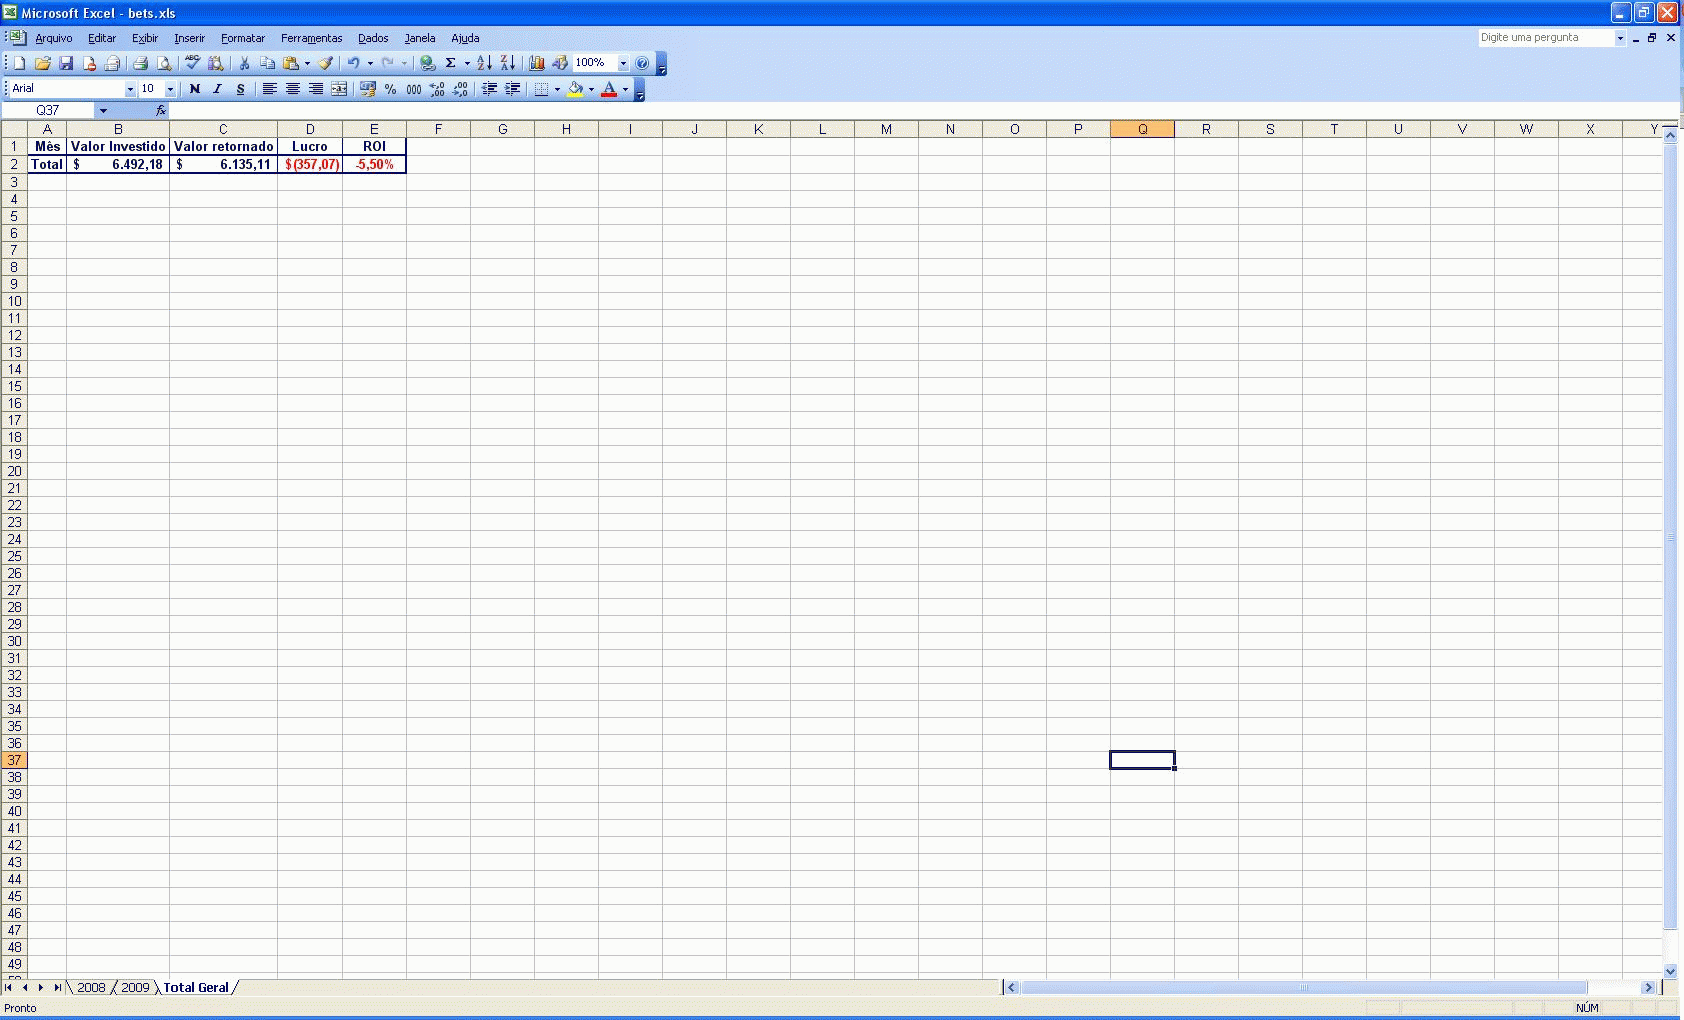This screenshot has height=1020, width=1684.
Task: Click the horizontal scrollbar thumb
Action: [x=1303, y=987]
